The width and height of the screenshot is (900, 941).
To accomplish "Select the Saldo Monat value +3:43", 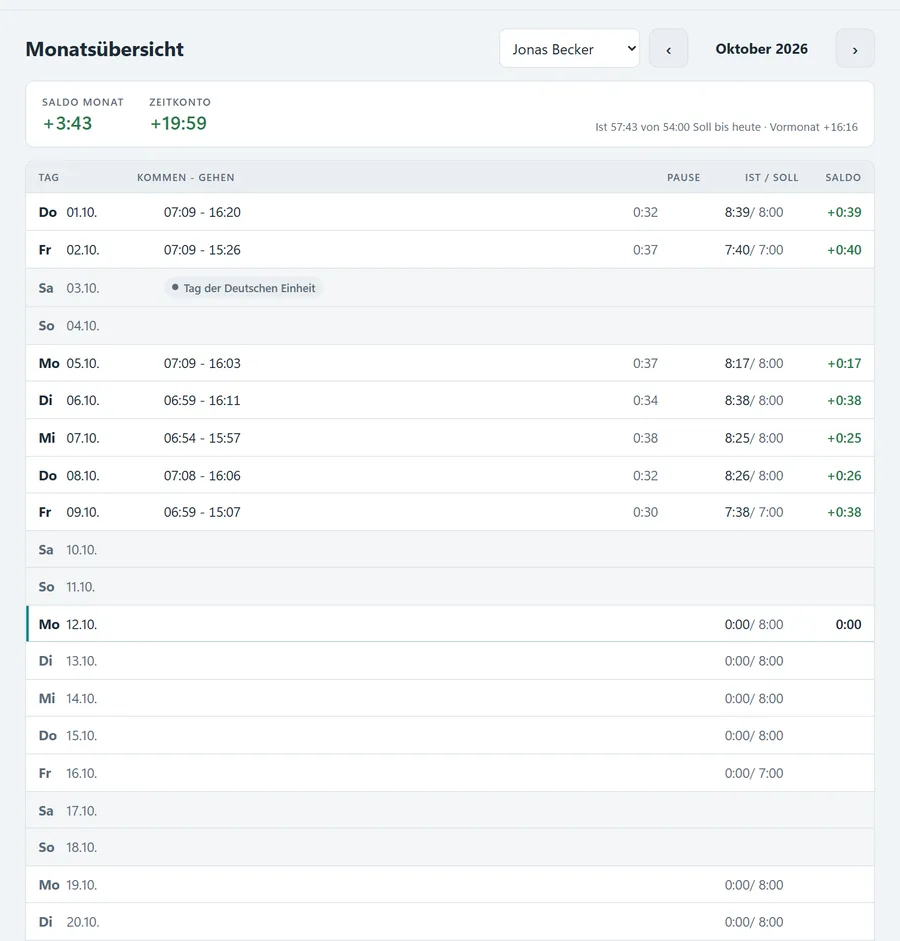I will point(67,123).
